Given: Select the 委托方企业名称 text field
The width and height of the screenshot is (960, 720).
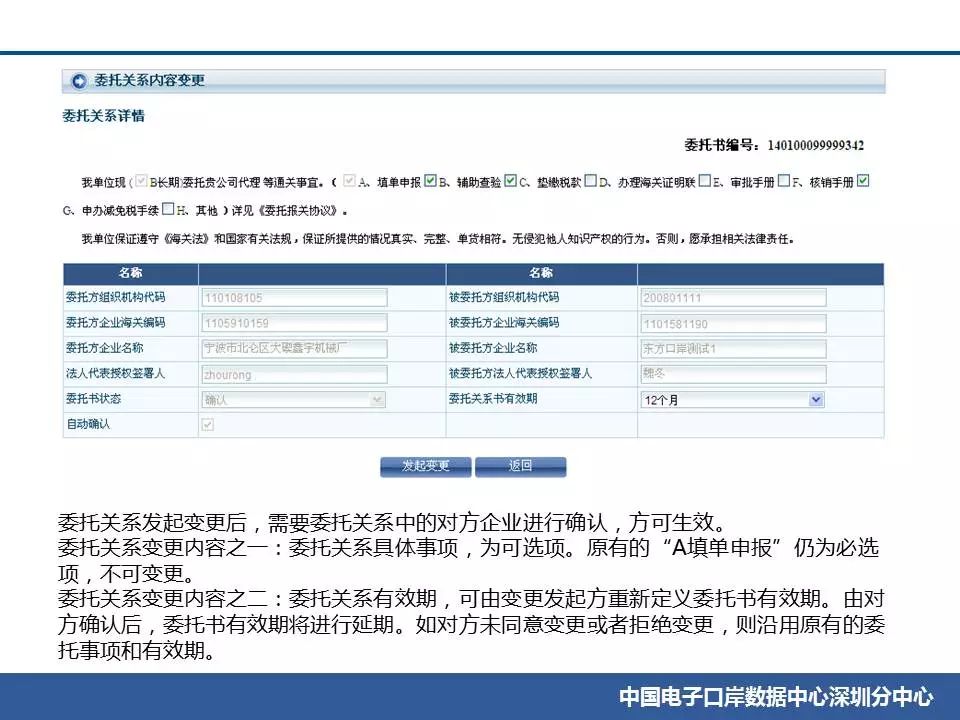Looking at the screenshot, I should 294,348.
